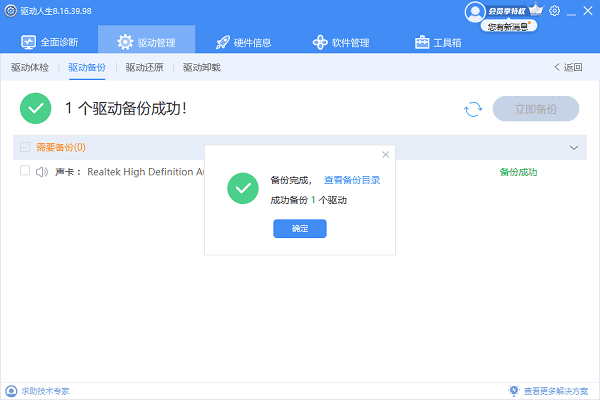This screenshot has width=600, height=400.
Task: Check the Realtek sound card checkbox
Action: [x=25, y=170]
